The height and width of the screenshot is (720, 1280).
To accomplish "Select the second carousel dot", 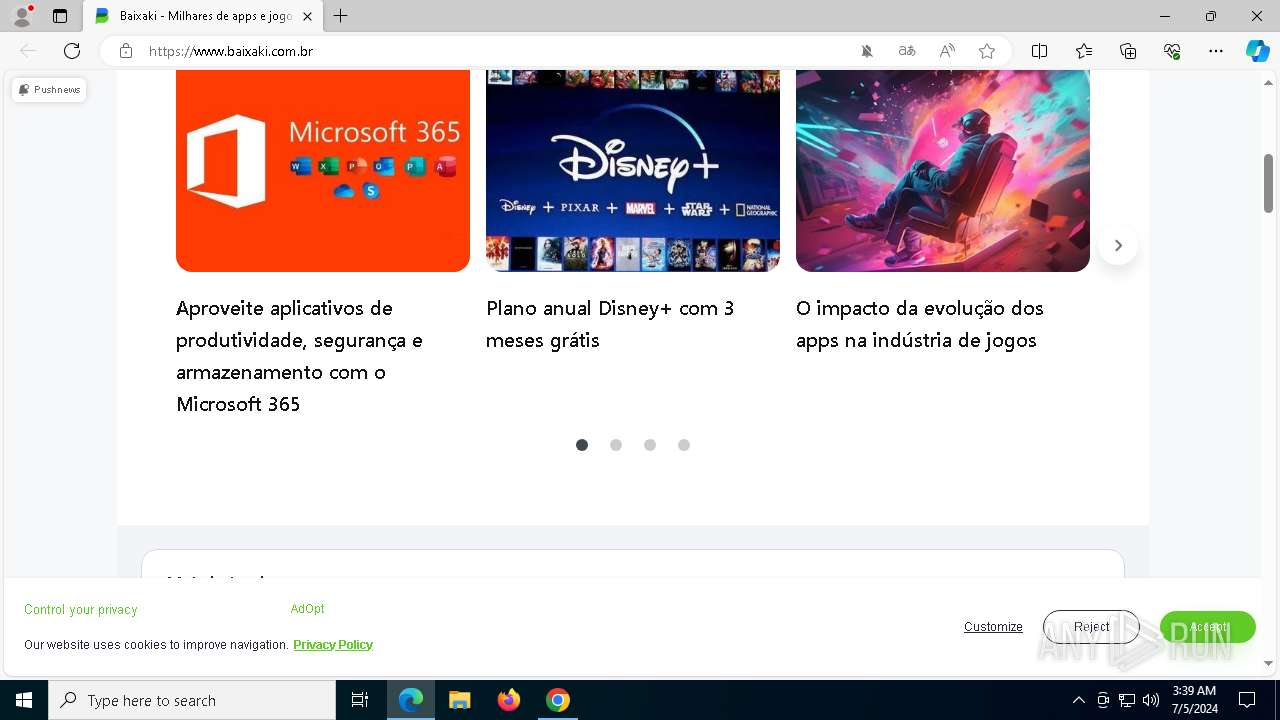I will coord(616,445).
